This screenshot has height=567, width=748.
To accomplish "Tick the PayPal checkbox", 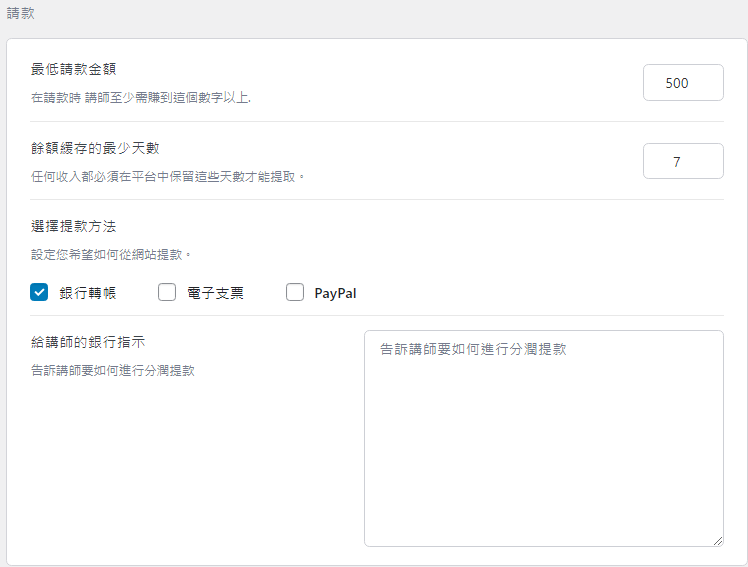I will coord(295,292).
